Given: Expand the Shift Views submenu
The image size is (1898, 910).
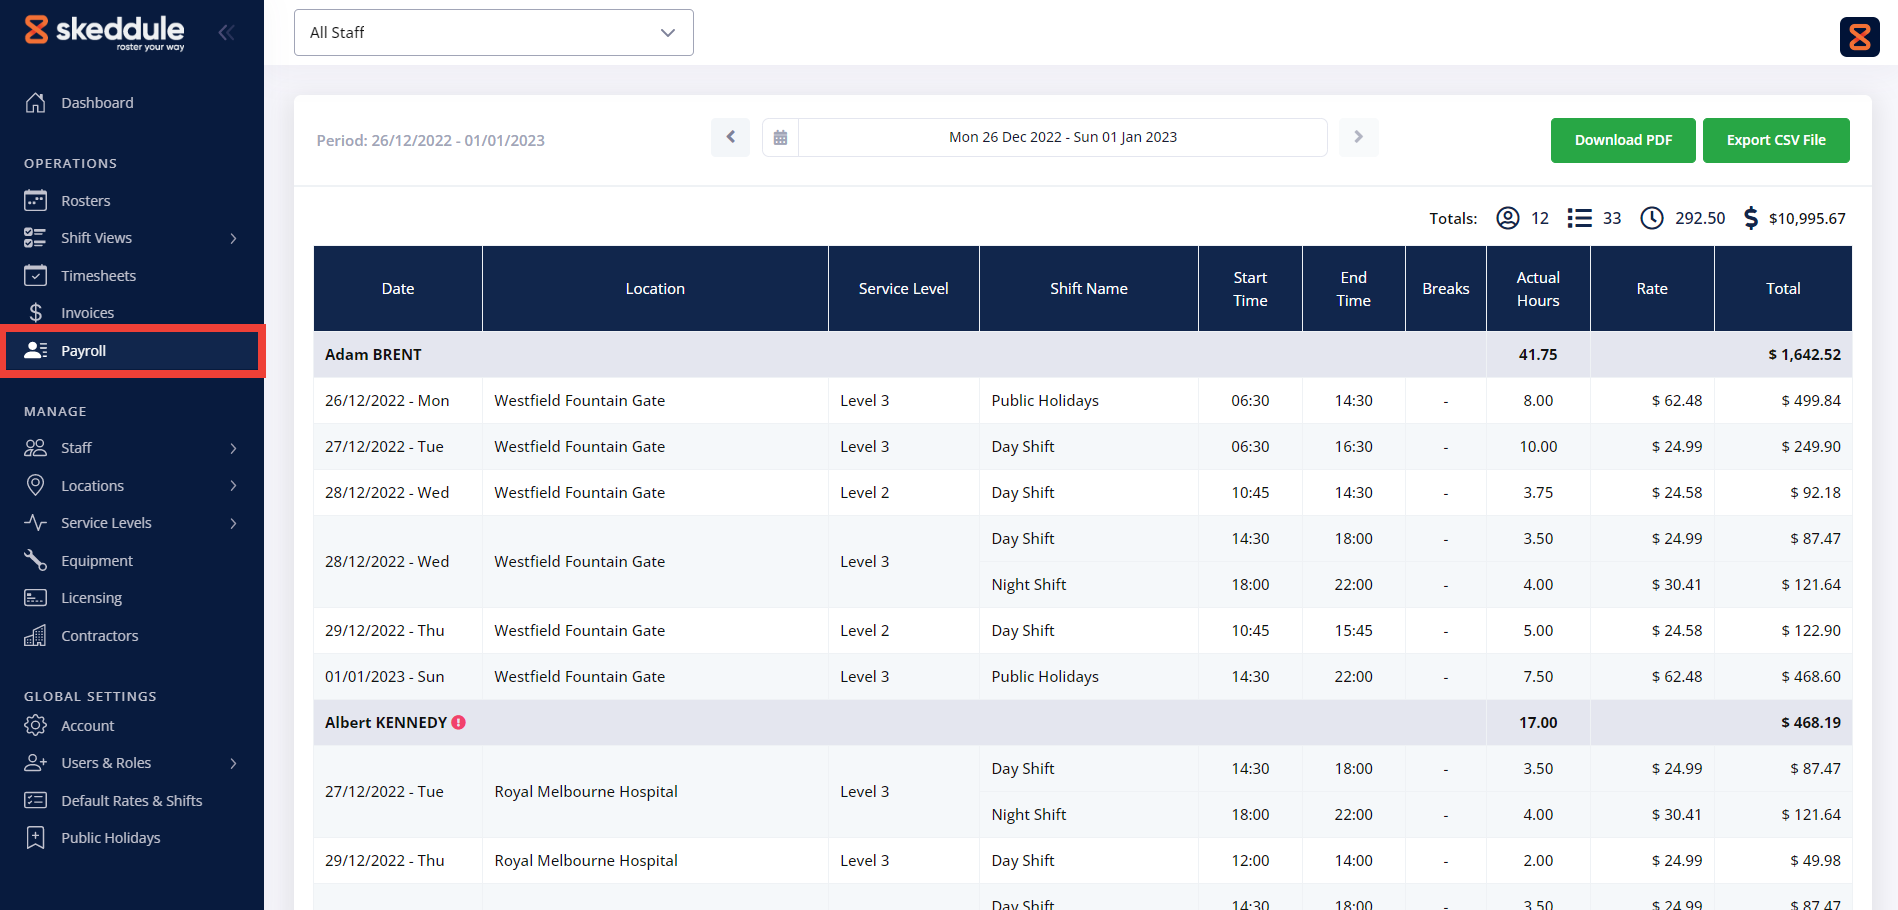Looking at the screenshot, I should pyautogui.click(x=233, y=238).
